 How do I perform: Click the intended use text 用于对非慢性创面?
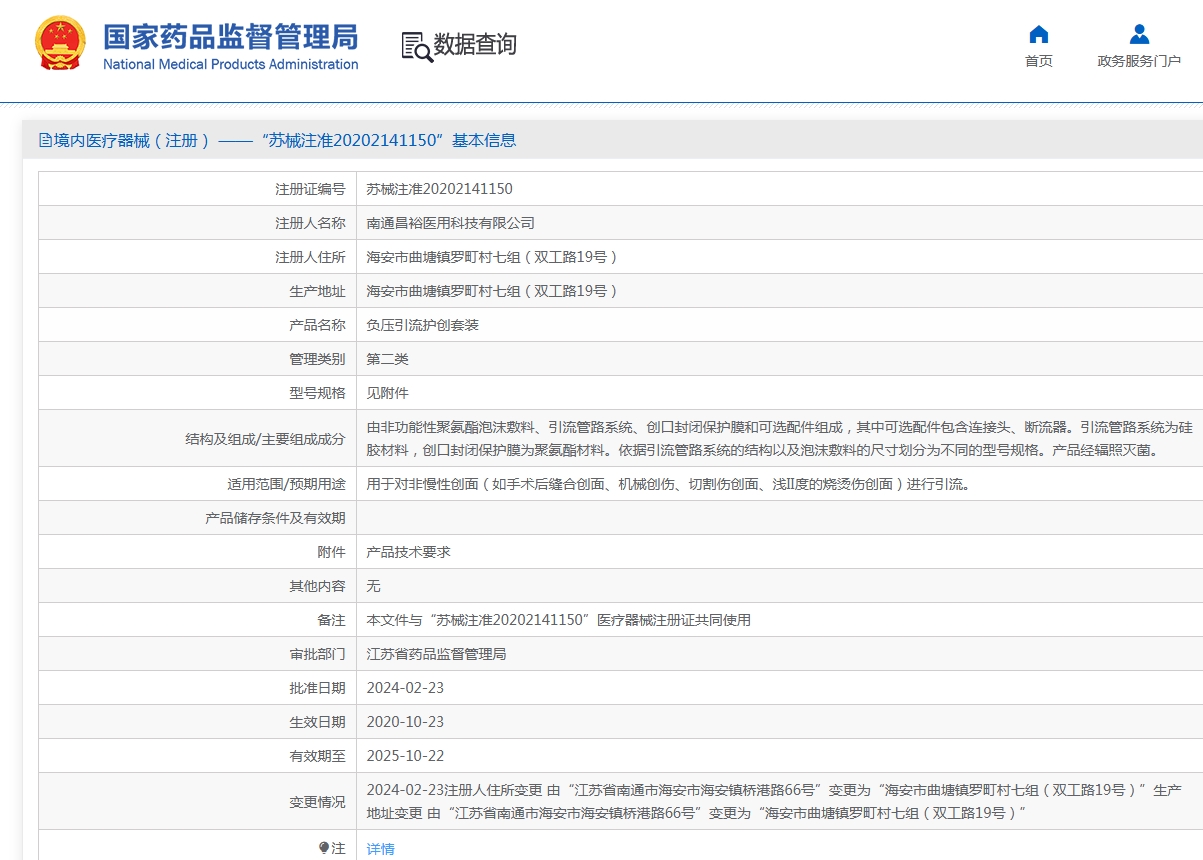(669, 484)
